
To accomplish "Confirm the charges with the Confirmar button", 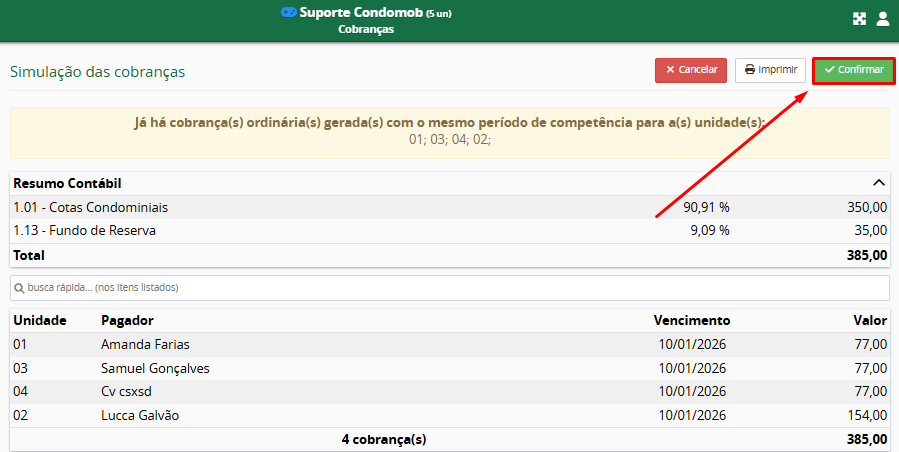I will 853,70.
